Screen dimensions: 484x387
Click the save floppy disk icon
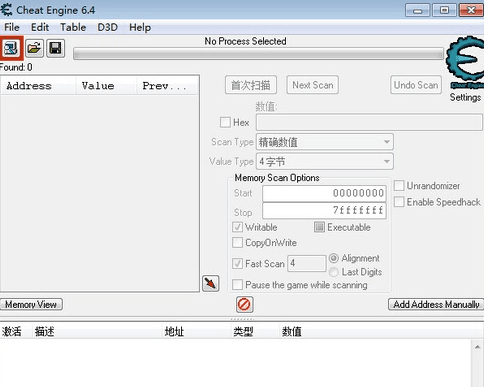coord(55,49)
